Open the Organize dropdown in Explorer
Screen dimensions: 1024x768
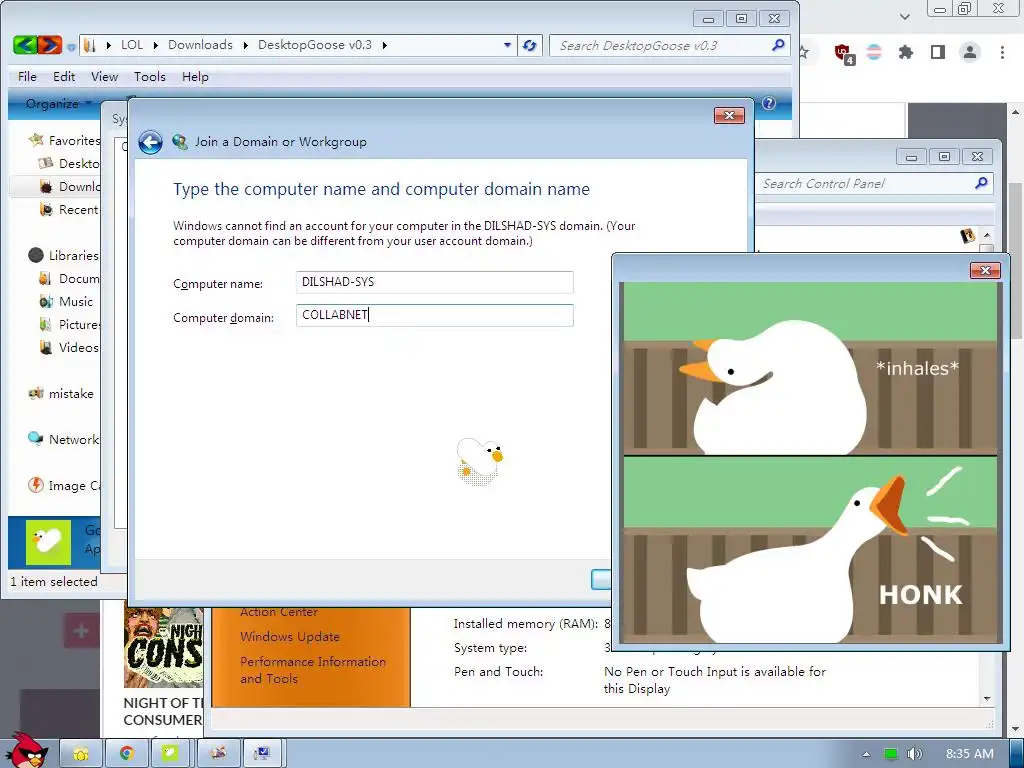coord(58,104)
